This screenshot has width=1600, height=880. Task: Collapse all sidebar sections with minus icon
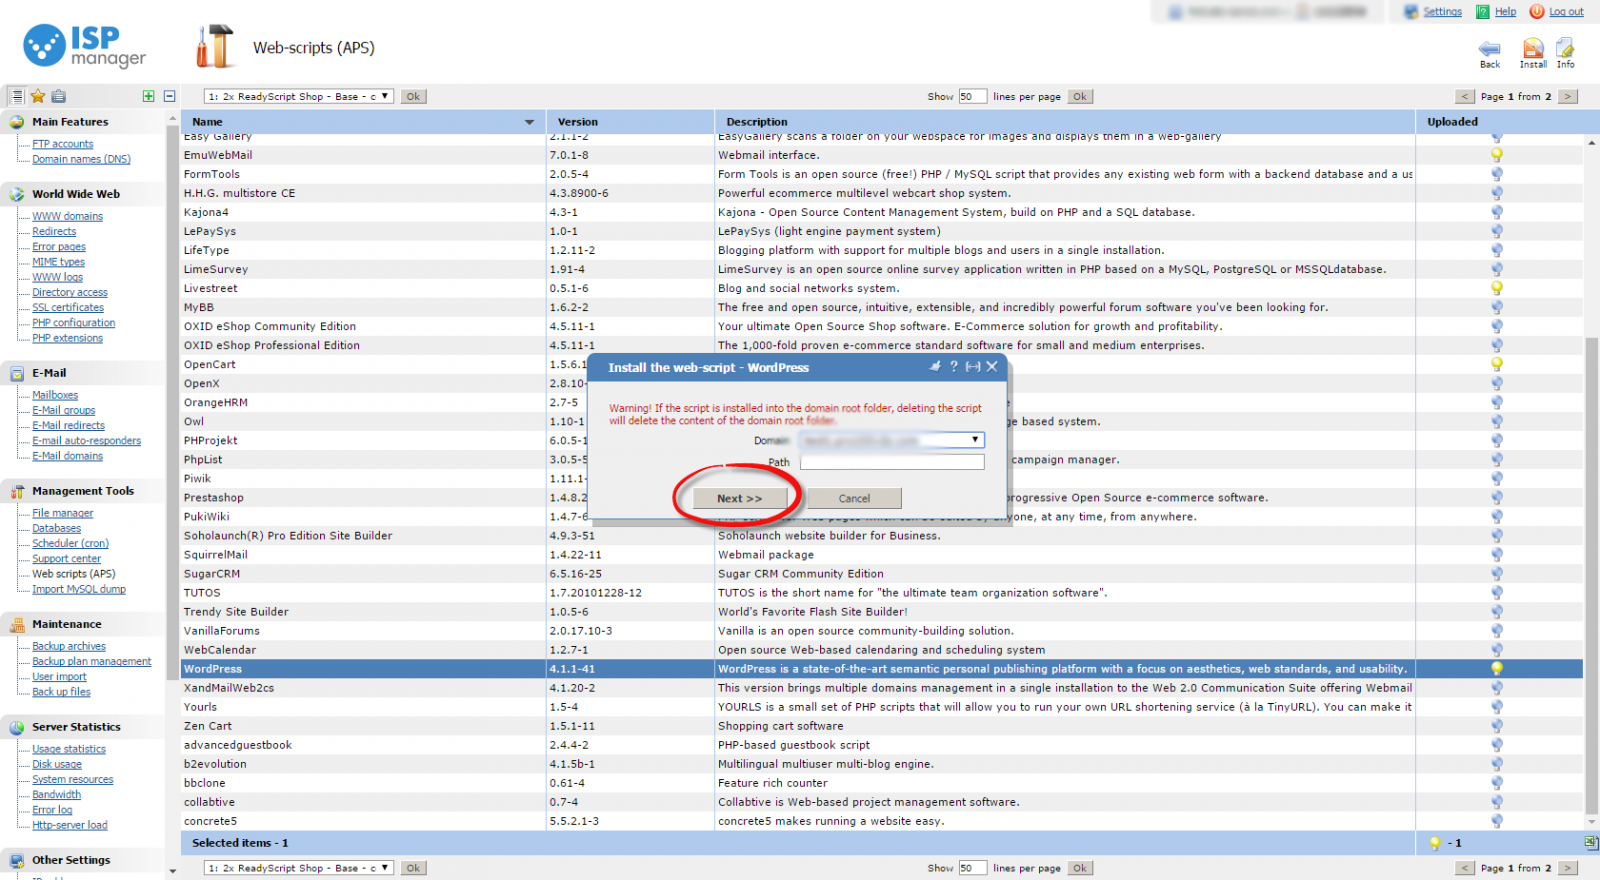(x=169, y=96)
